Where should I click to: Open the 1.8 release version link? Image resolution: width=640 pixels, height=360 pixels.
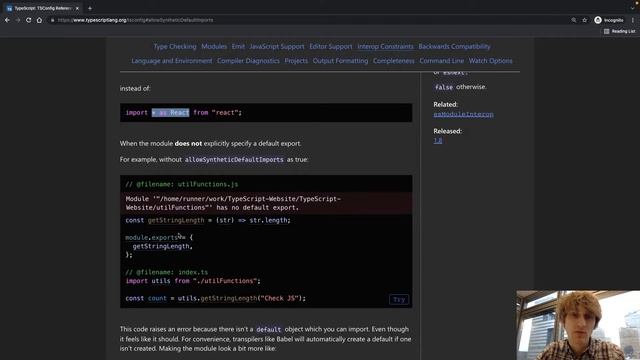(x=438, y=140)
